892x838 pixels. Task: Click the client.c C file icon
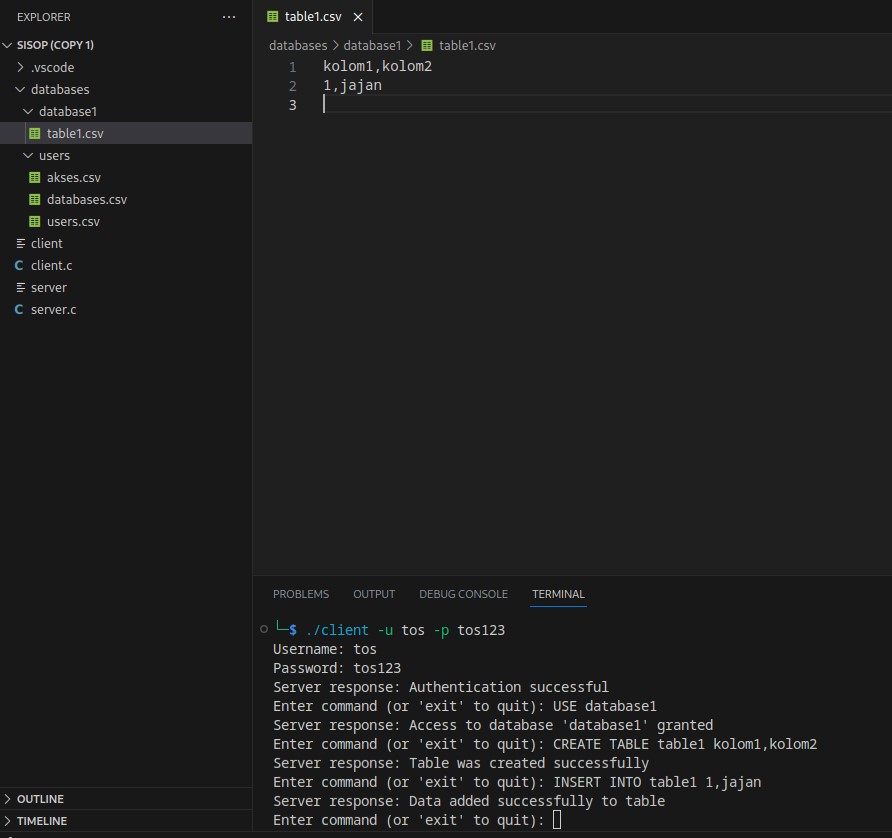click(19, 266)
